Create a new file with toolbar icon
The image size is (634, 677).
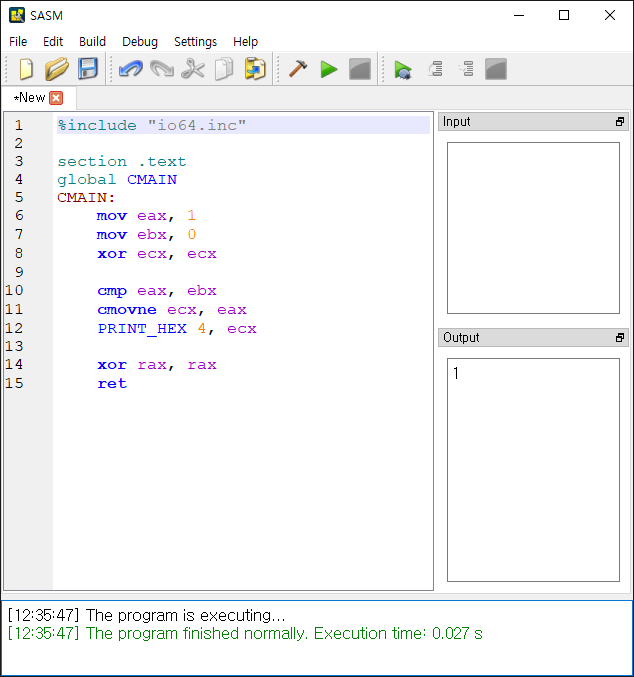coord(26,69)
